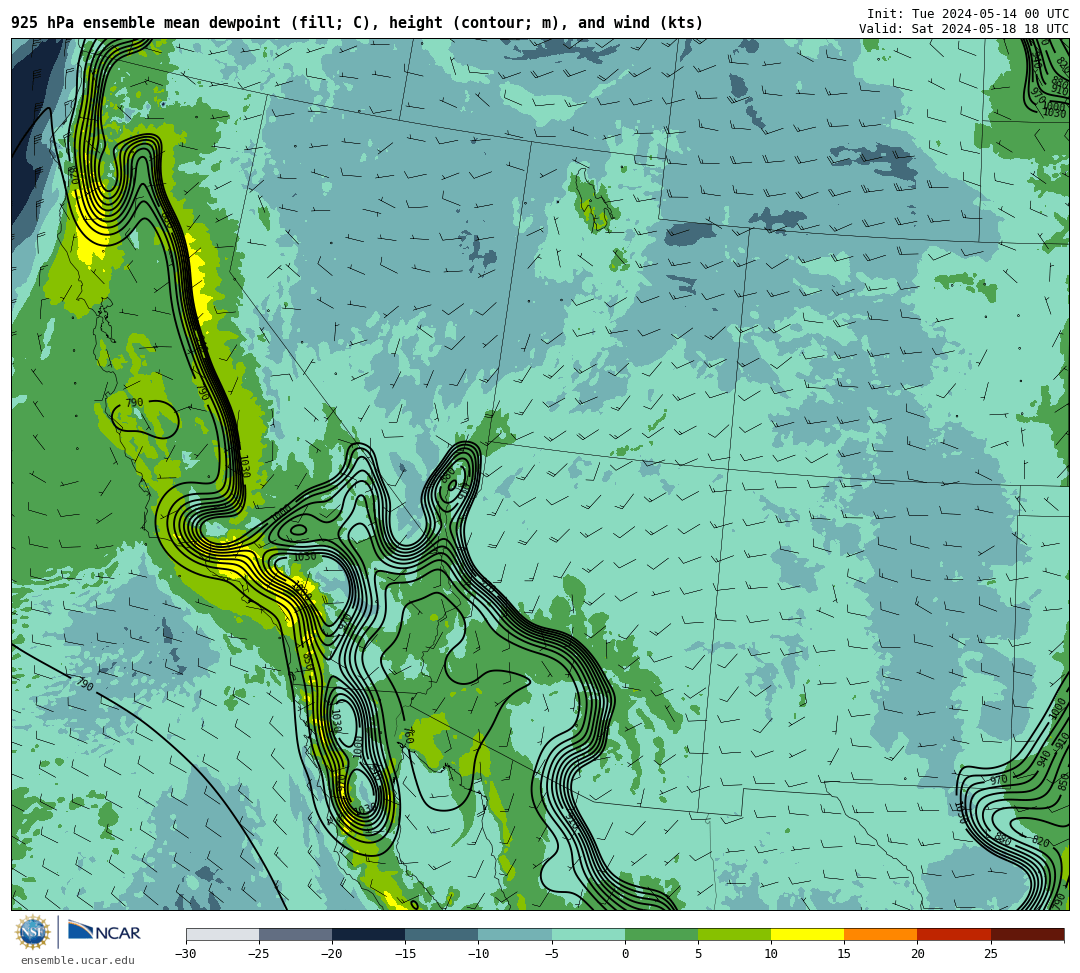Viewport: 1080px width, 973px height.
Task: Click the NCAR logo
Action: coord(104,932)
